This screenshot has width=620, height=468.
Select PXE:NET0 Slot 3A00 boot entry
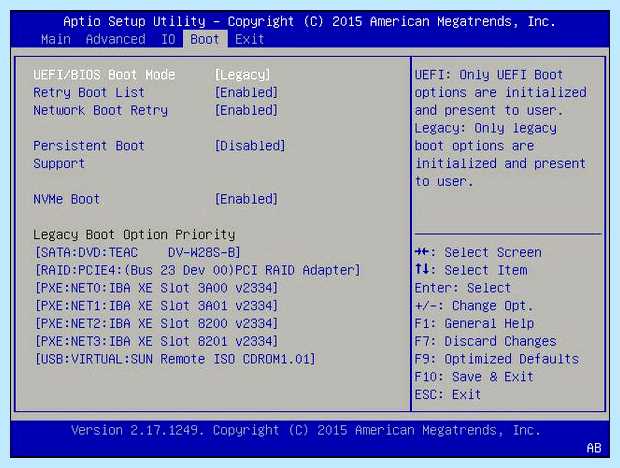coord(157,288)
